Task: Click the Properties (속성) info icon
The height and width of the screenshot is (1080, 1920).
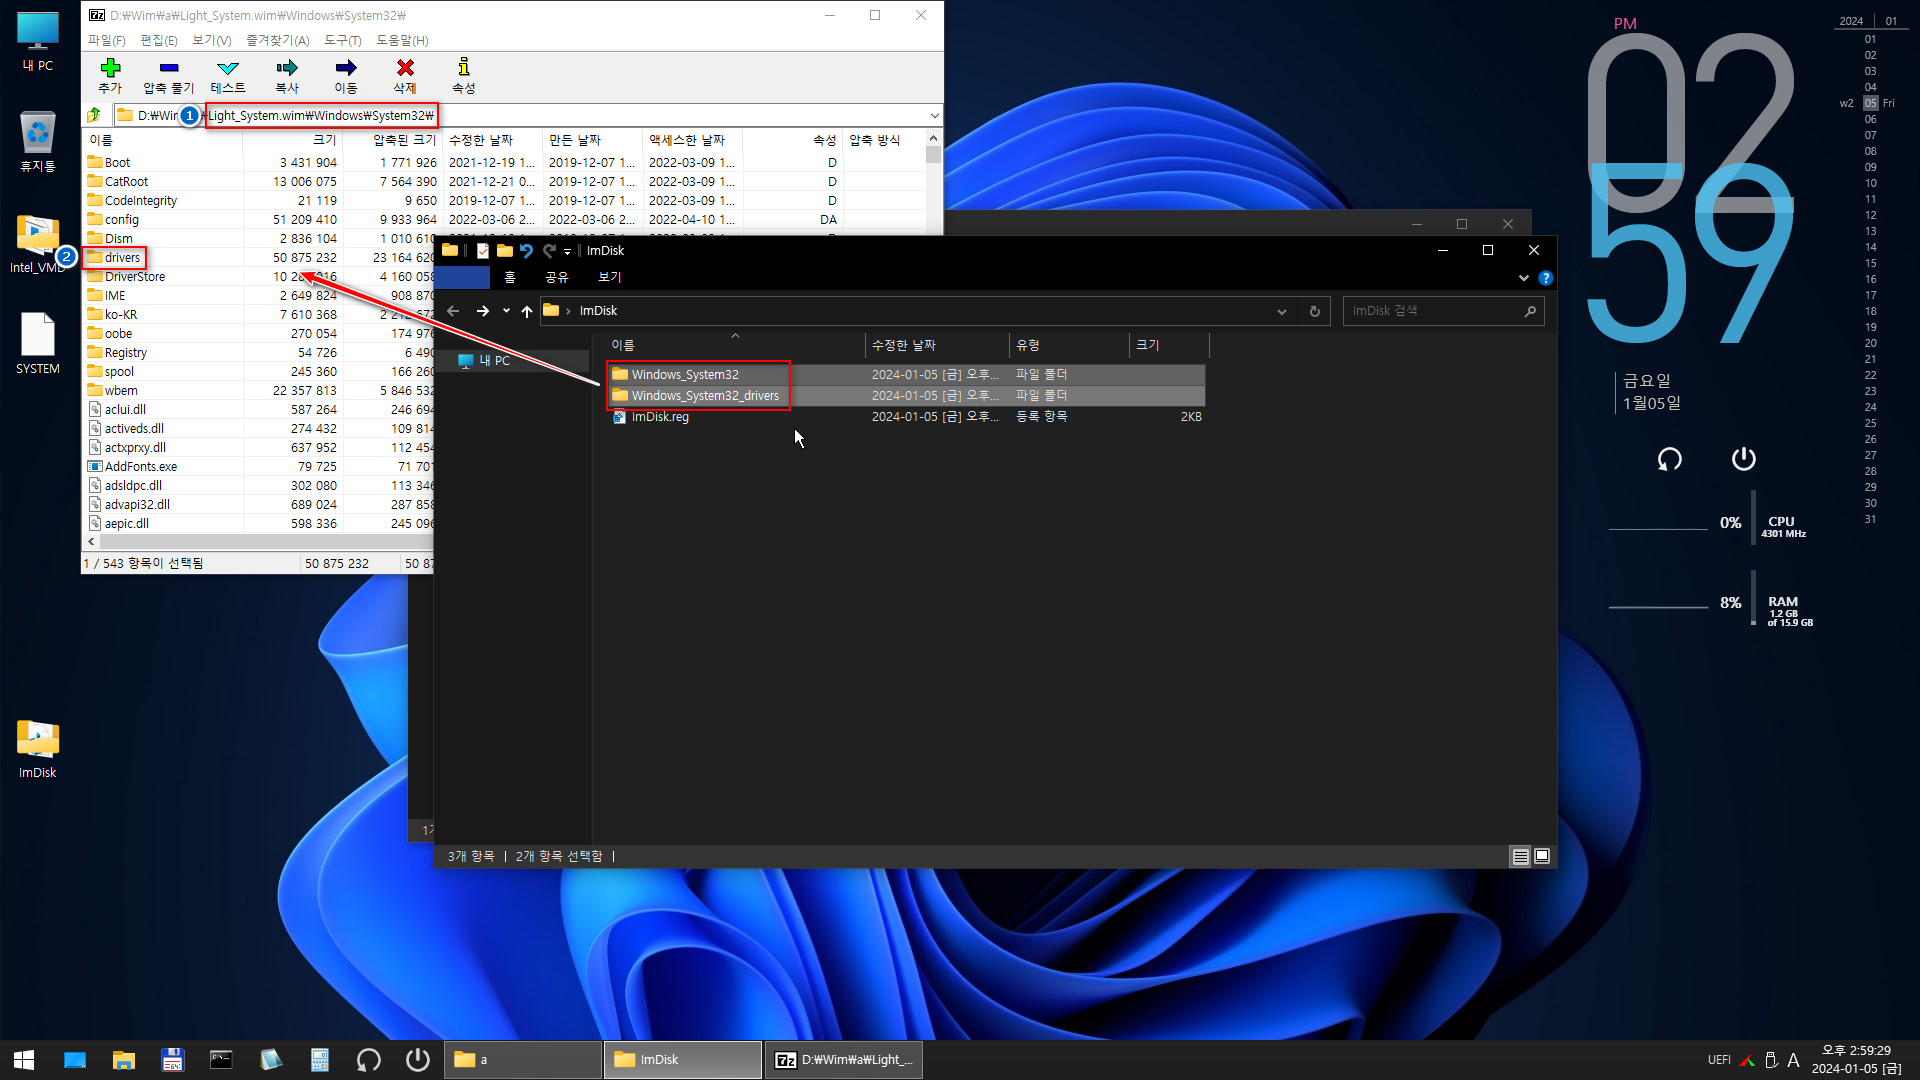Action: coord(464,67)
